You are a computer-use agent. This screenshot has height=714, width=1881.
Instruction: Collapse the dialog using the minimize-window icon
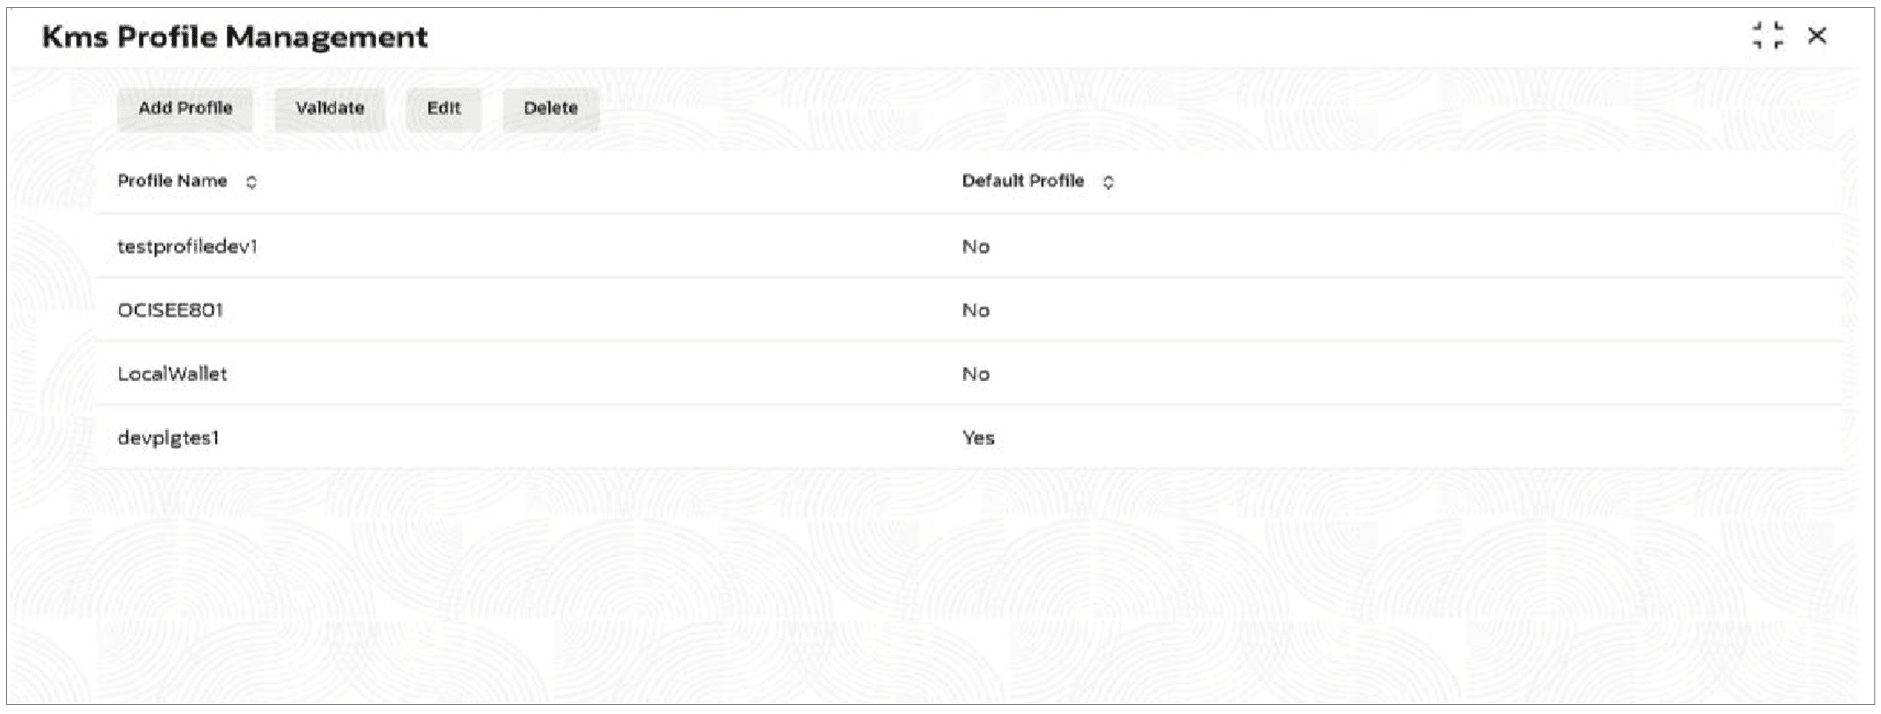(1767, 36)
